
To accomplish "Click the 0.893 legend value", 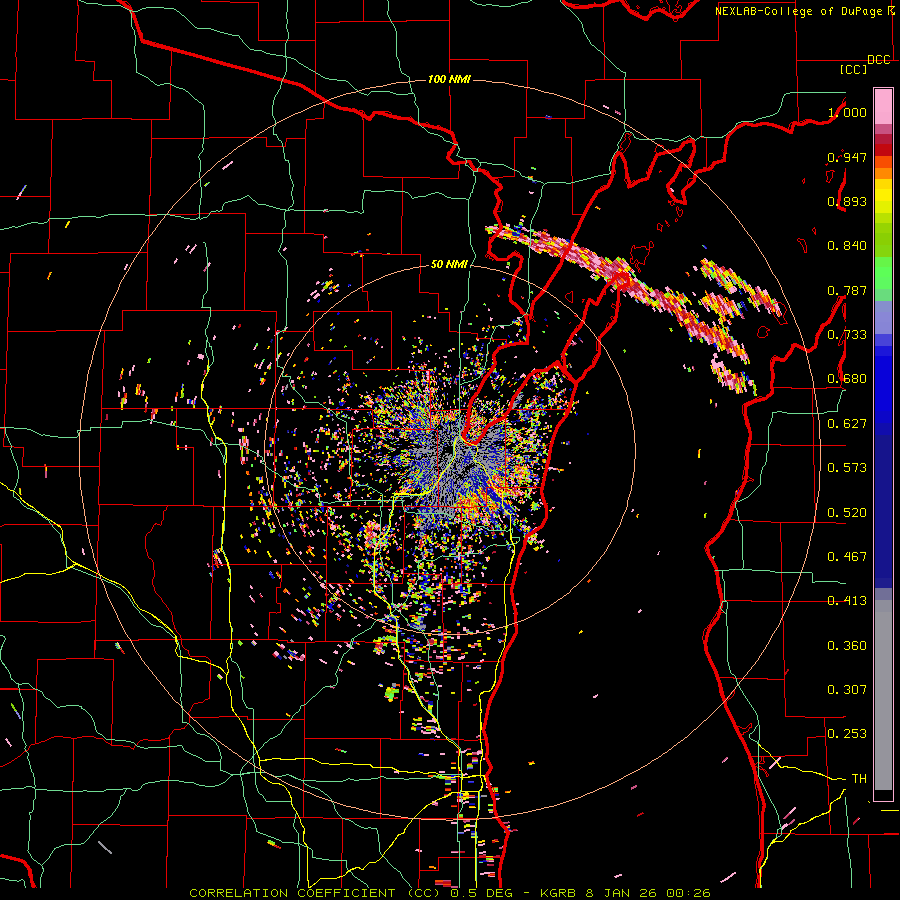I will 847,201.
